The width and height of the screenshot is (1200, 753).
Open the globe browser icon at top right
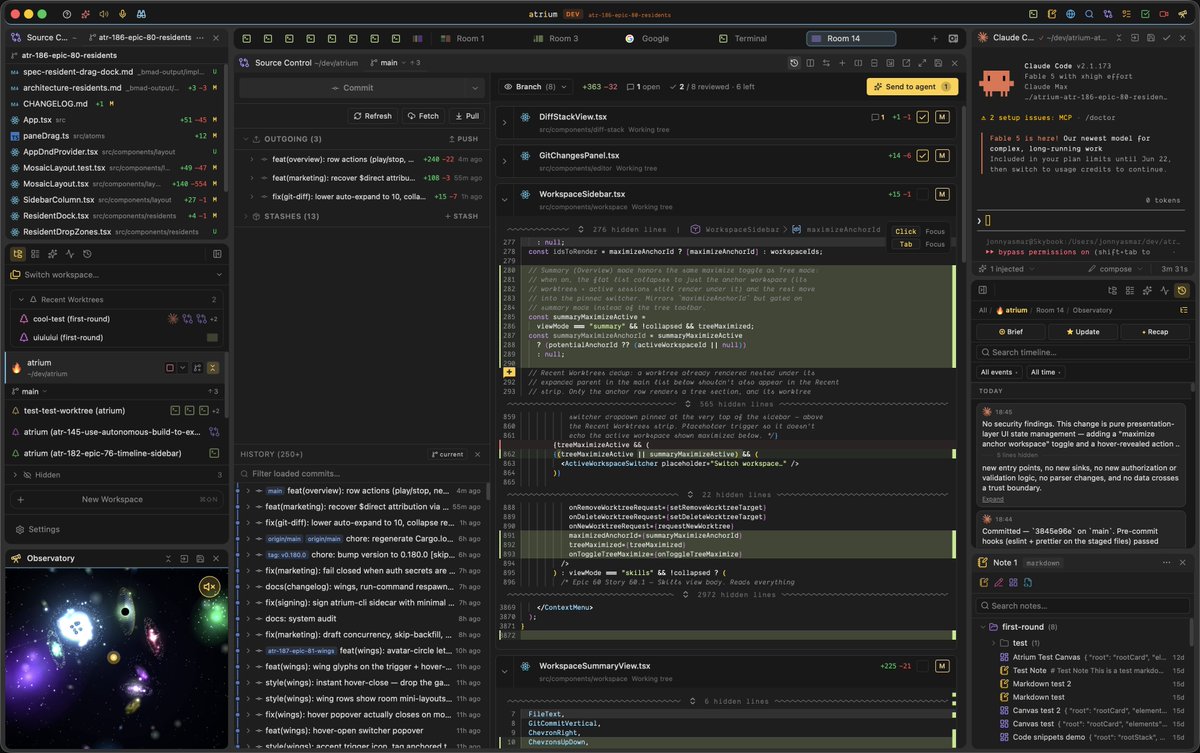point(1070,15)
